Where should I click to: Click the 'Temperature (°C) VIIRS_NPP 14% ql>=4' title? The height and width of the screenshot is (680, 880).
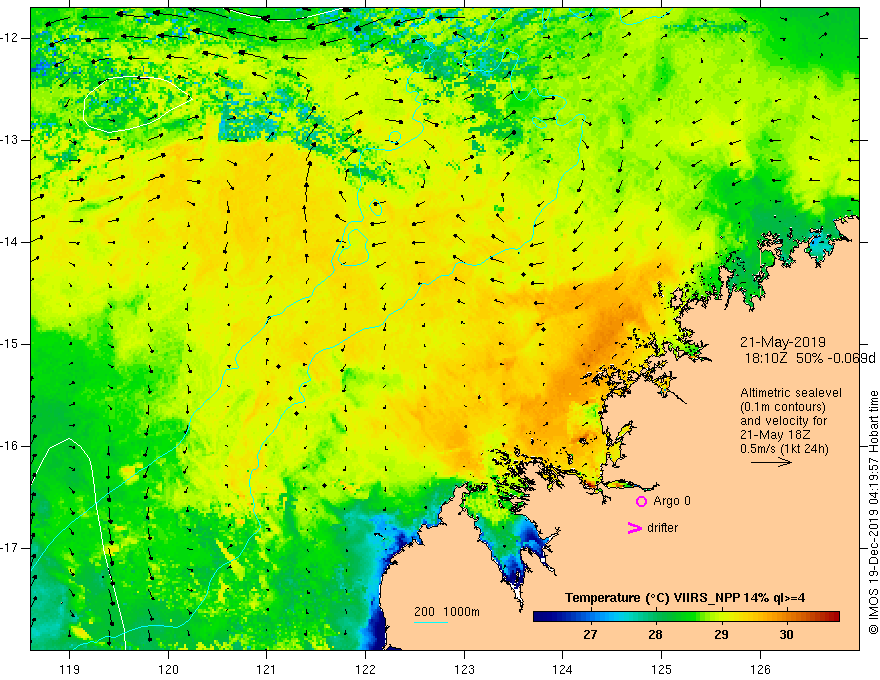click(685, 598)
